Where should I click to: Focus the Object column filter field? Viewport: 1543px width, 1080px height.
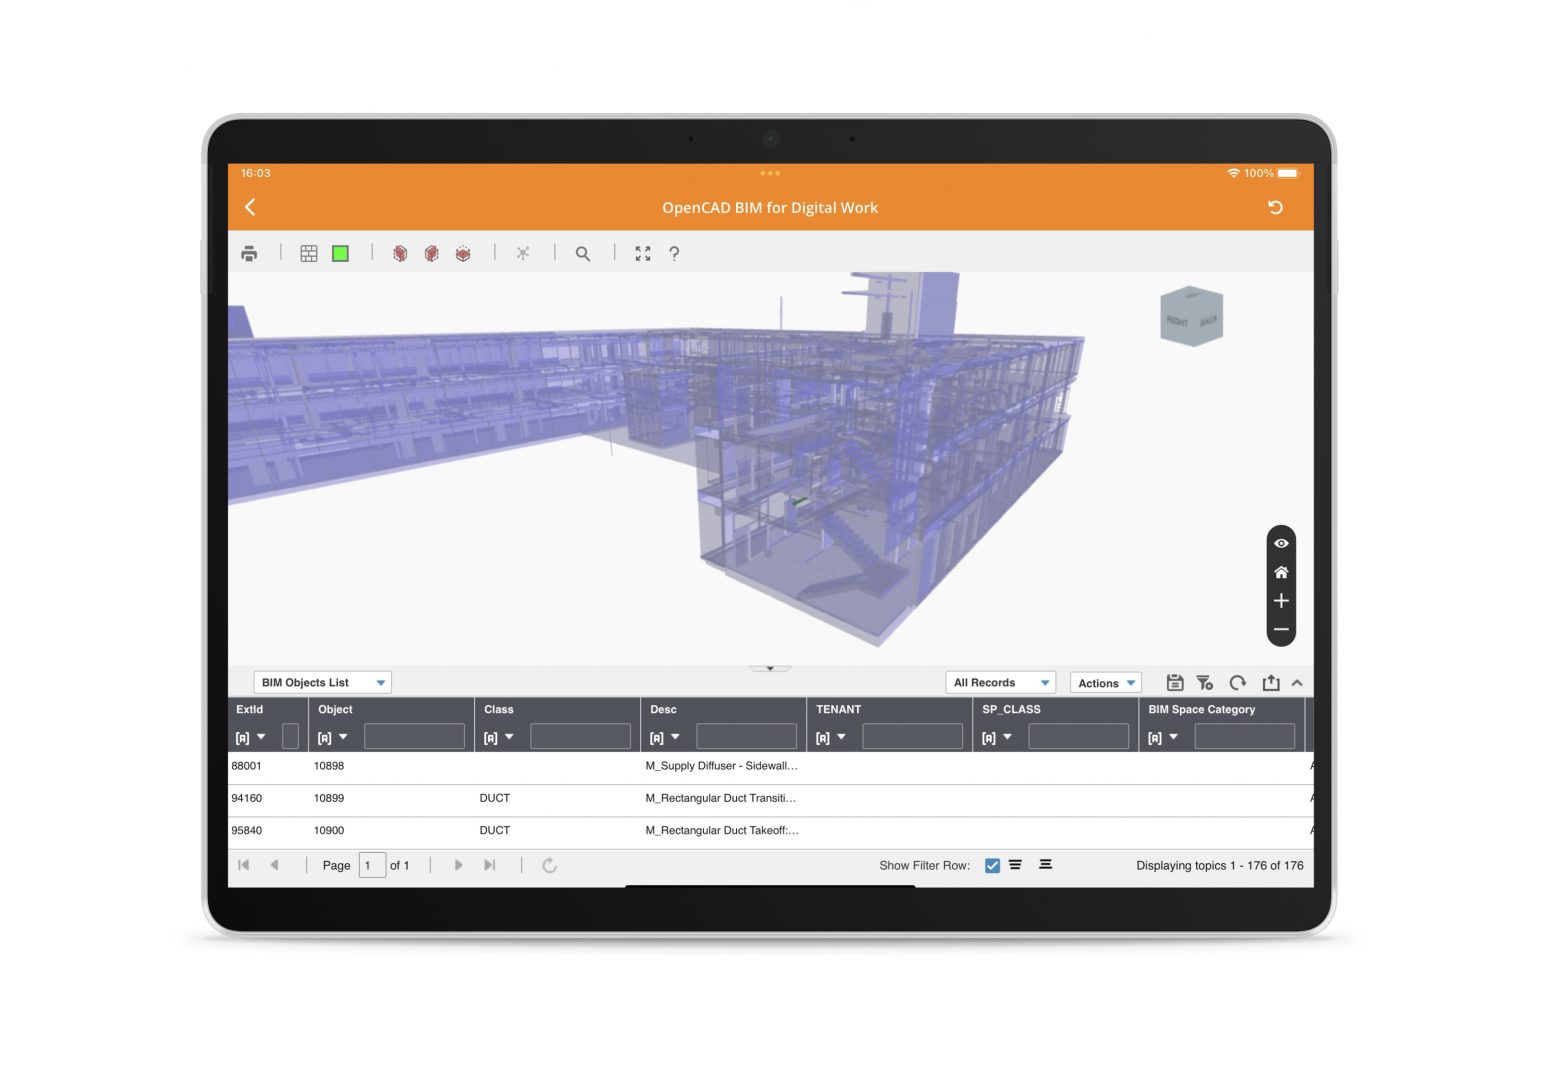click(x=414, y=737)
